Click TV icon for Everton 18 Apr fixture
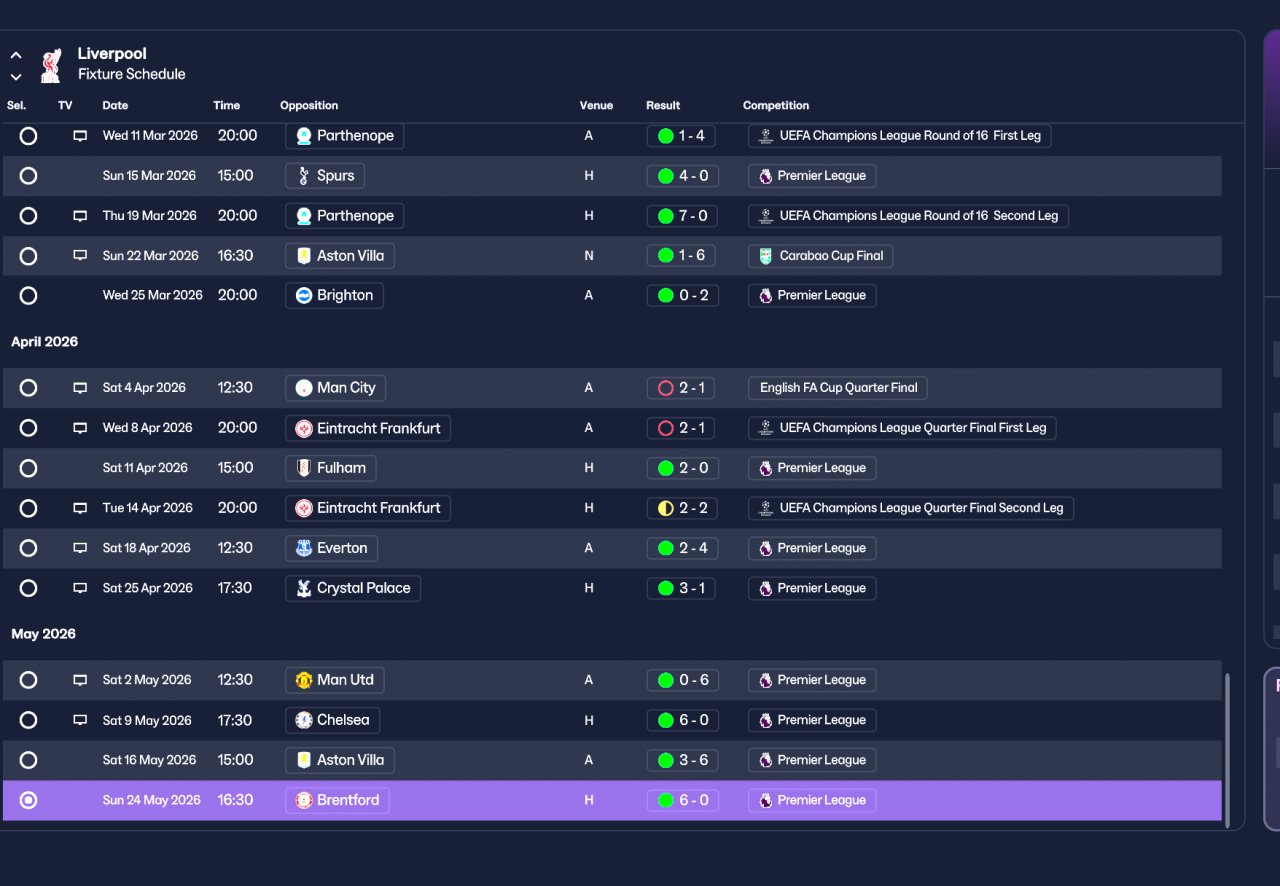This screenshot has width=1280, height=886. click(x=80, y=548)
